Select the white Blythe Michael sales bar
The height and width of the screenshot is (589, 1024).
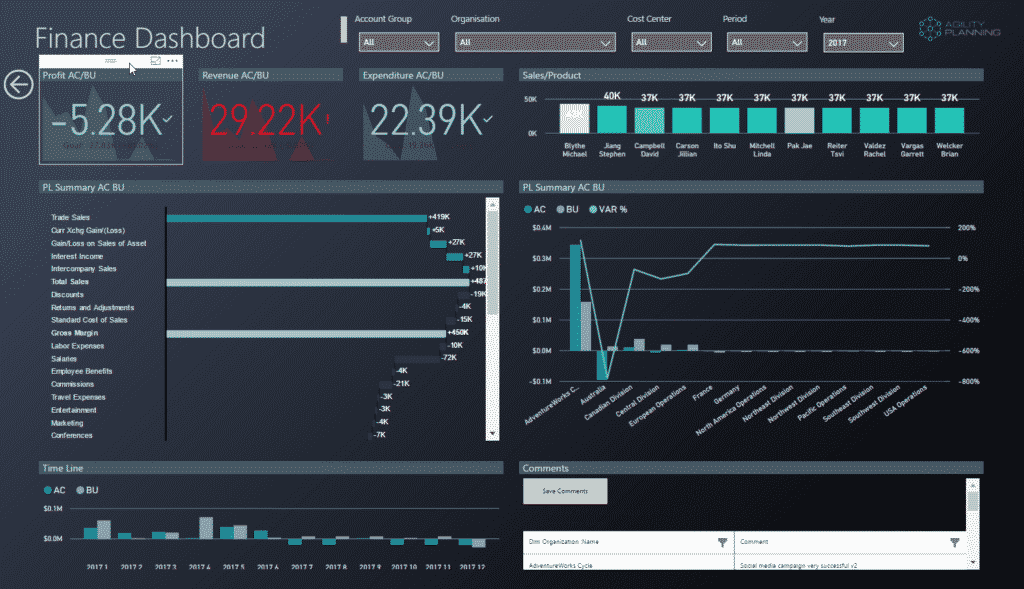pos(574,118)
